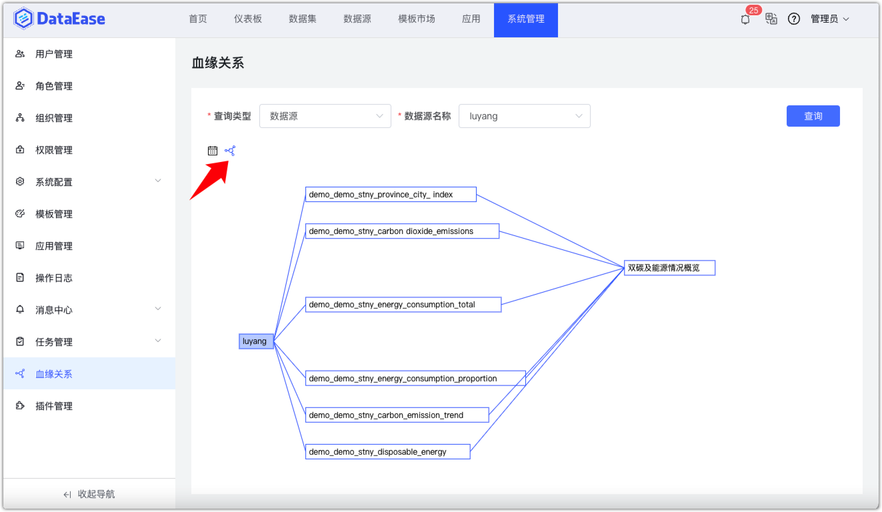Open the 查询类型 dropdown showing 数据源
Image resolution: width=882 pixels, height=512 pixels.
pos(325,116)
